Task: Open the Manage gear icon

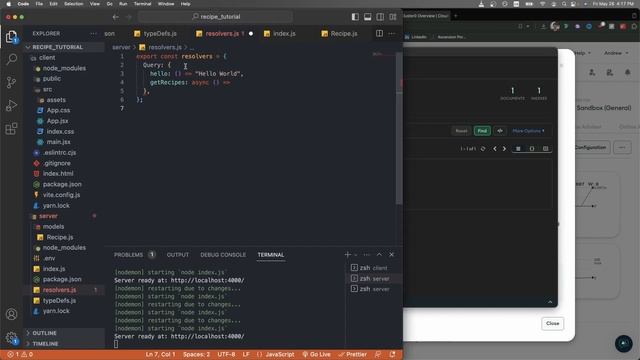Action: coord(11,338)
